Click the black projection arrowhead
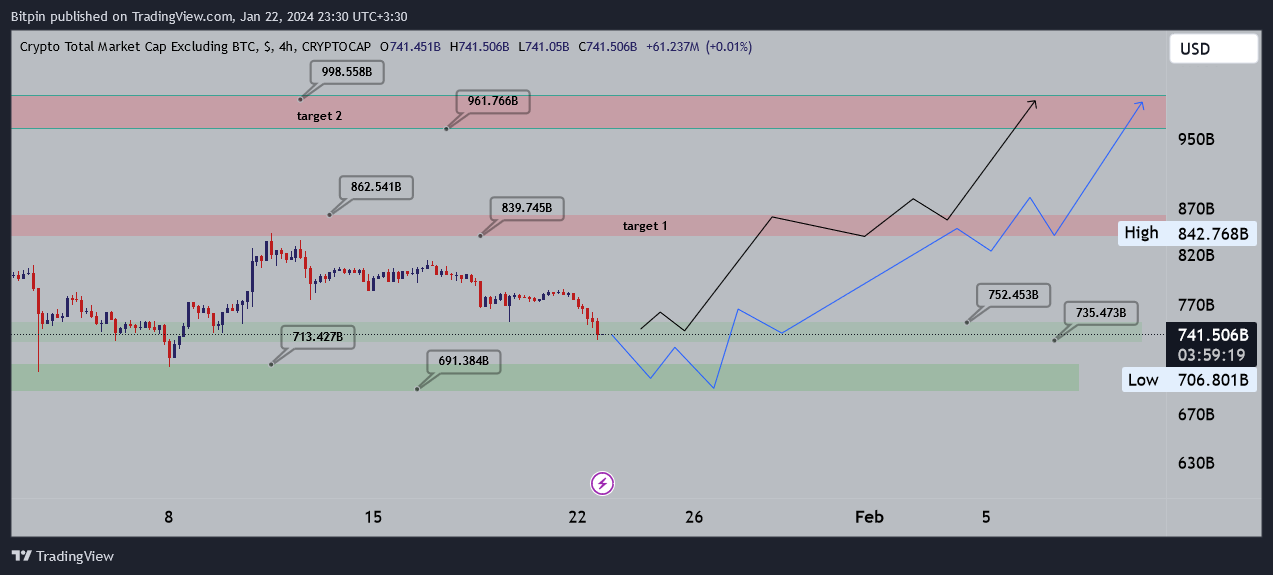 click(x=1034, y=102)
